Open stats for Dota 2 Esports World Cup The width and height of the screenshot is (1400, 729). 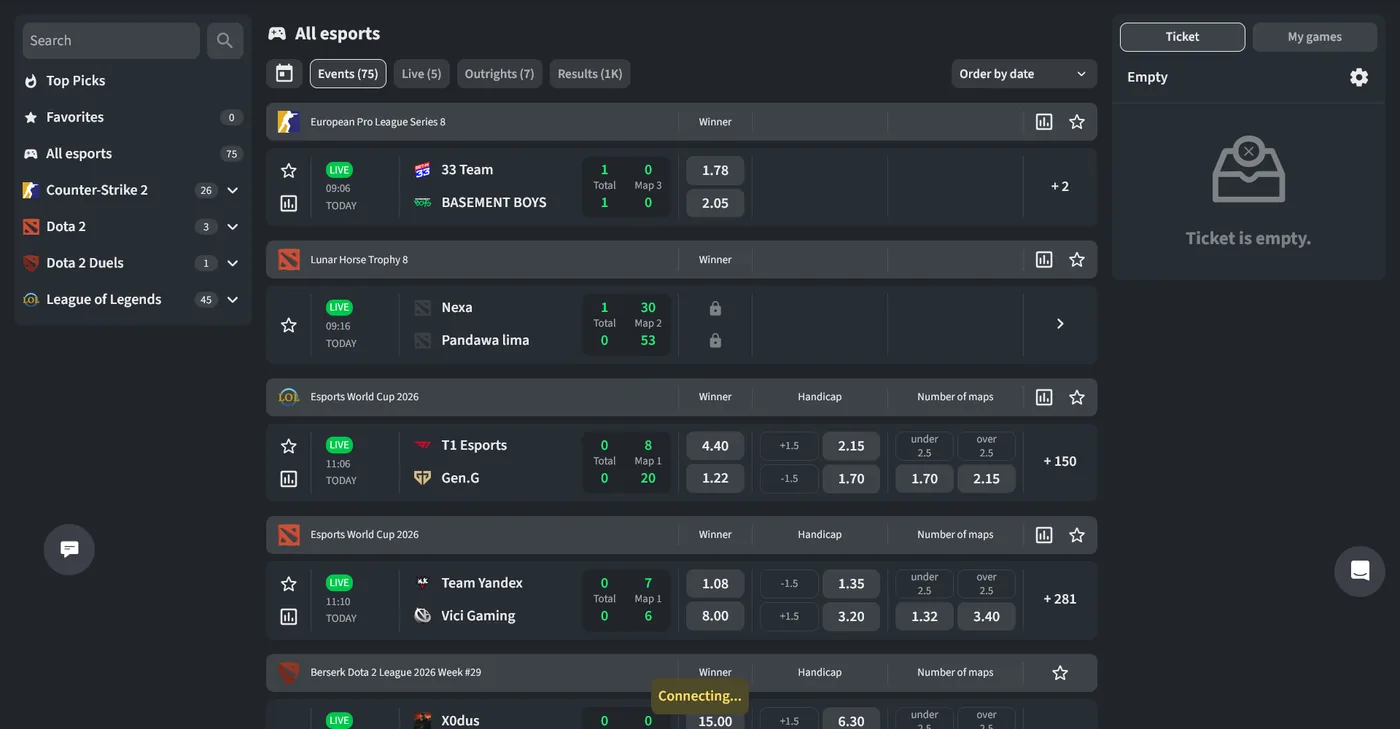[x=1044, y=535]
